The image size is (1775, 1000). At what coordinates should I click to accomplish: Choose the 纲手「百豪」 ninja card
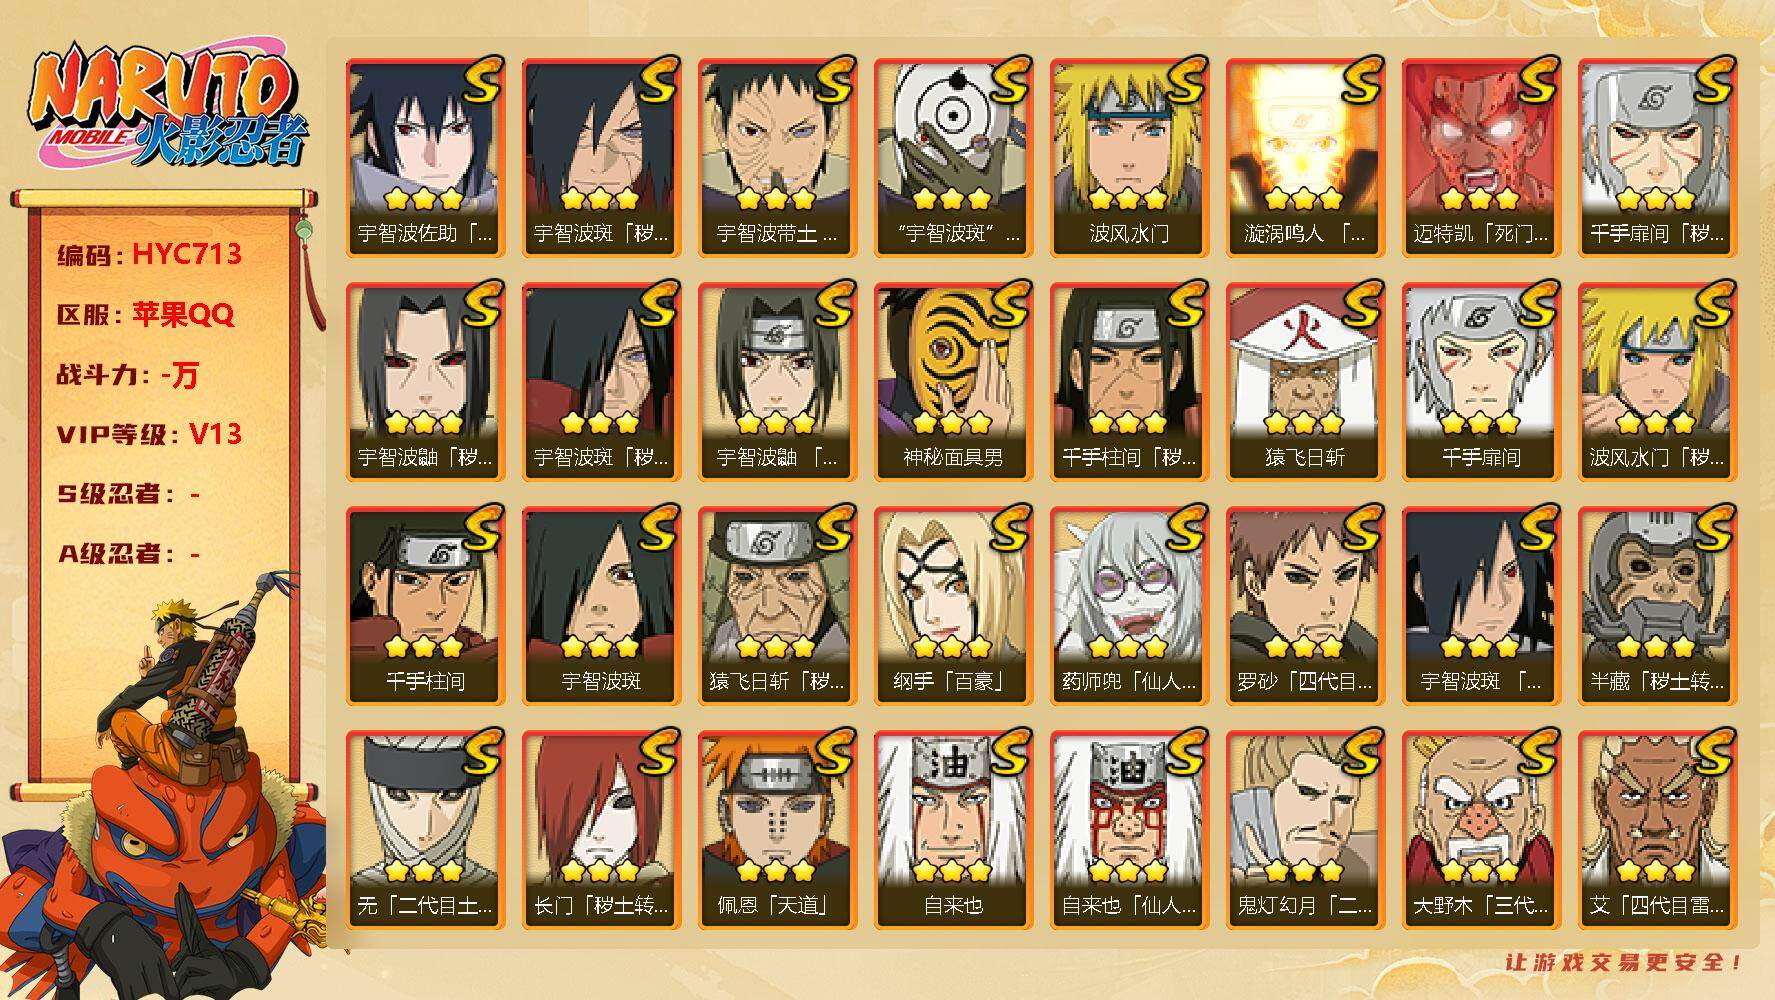pyautogui.click(x=953, y=606)
